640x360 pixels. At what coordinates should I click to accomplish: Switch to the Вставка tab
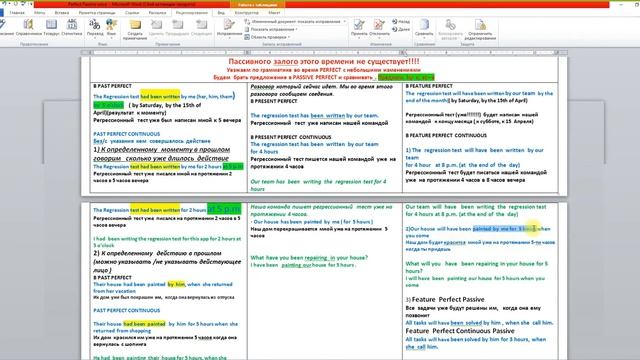coord(62,13)
